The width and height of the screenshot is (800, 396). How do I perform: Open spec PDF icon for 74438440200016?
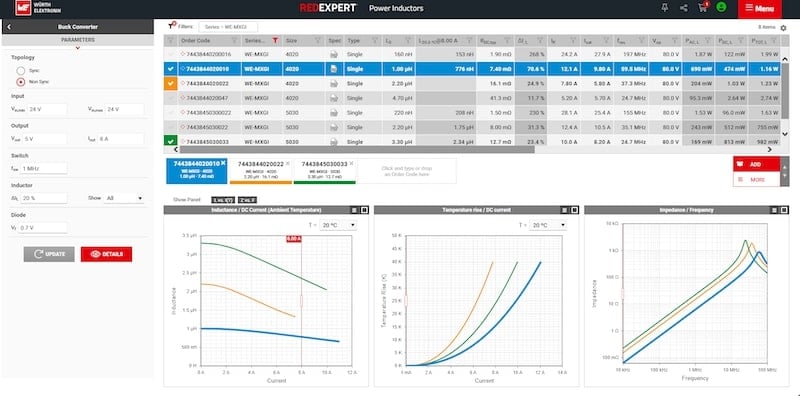pyautogui.click(x=334, y=54)
